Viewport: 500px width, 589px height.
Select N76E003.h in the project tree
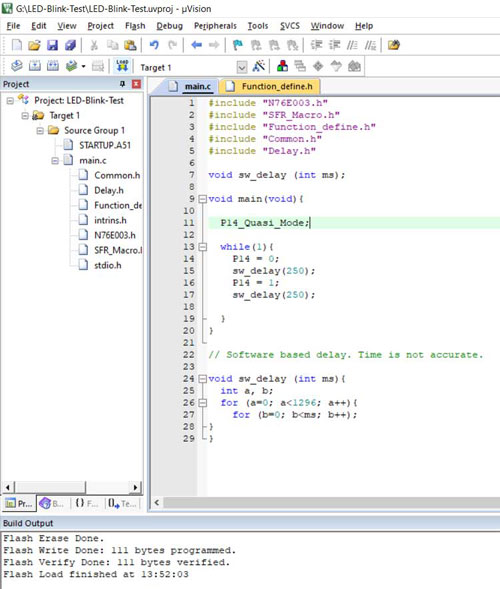click(115, 236)
